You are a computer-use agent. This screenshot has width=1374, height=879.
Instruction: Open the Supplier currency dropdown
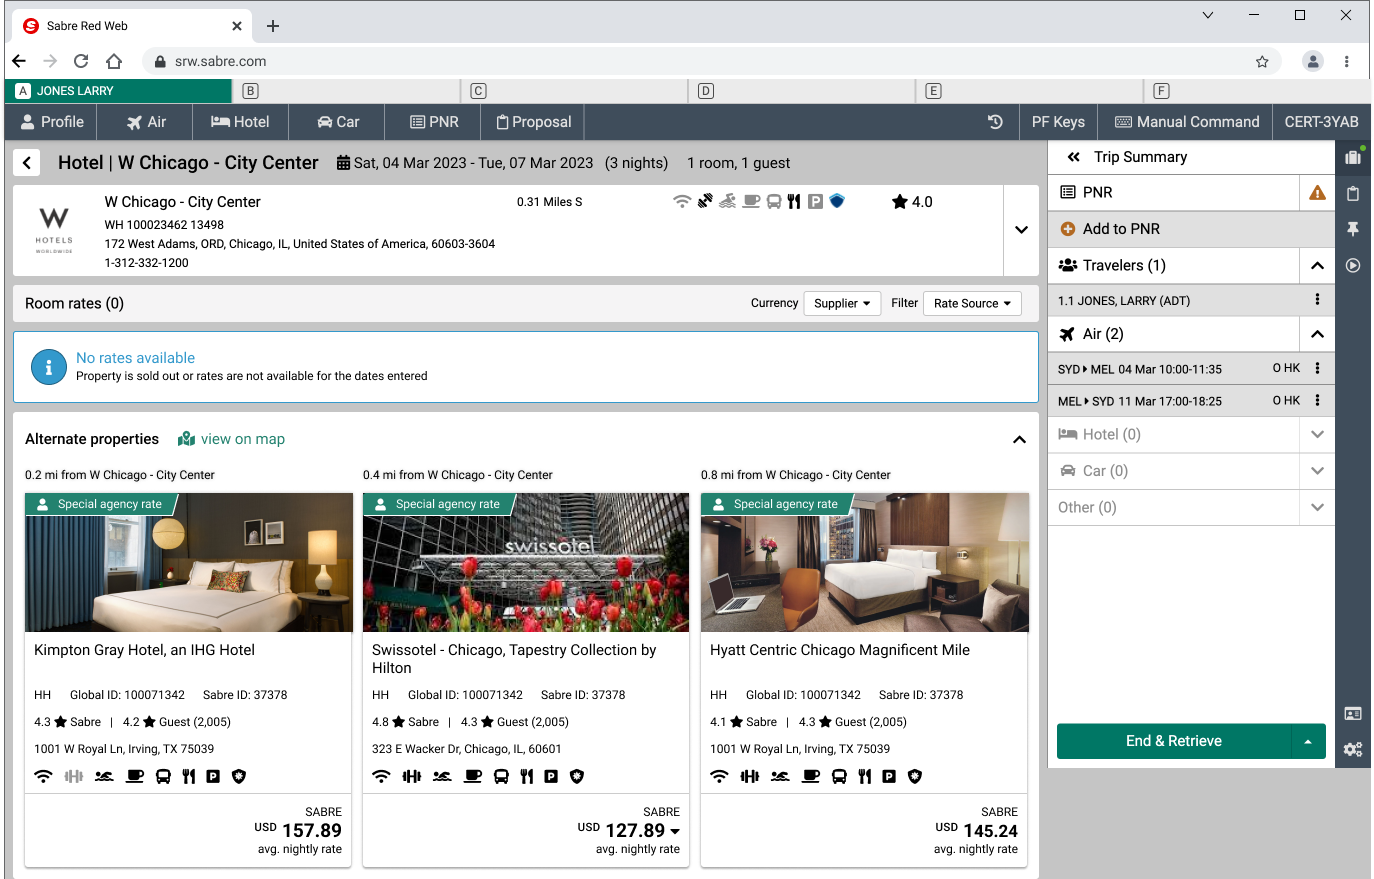841,303
